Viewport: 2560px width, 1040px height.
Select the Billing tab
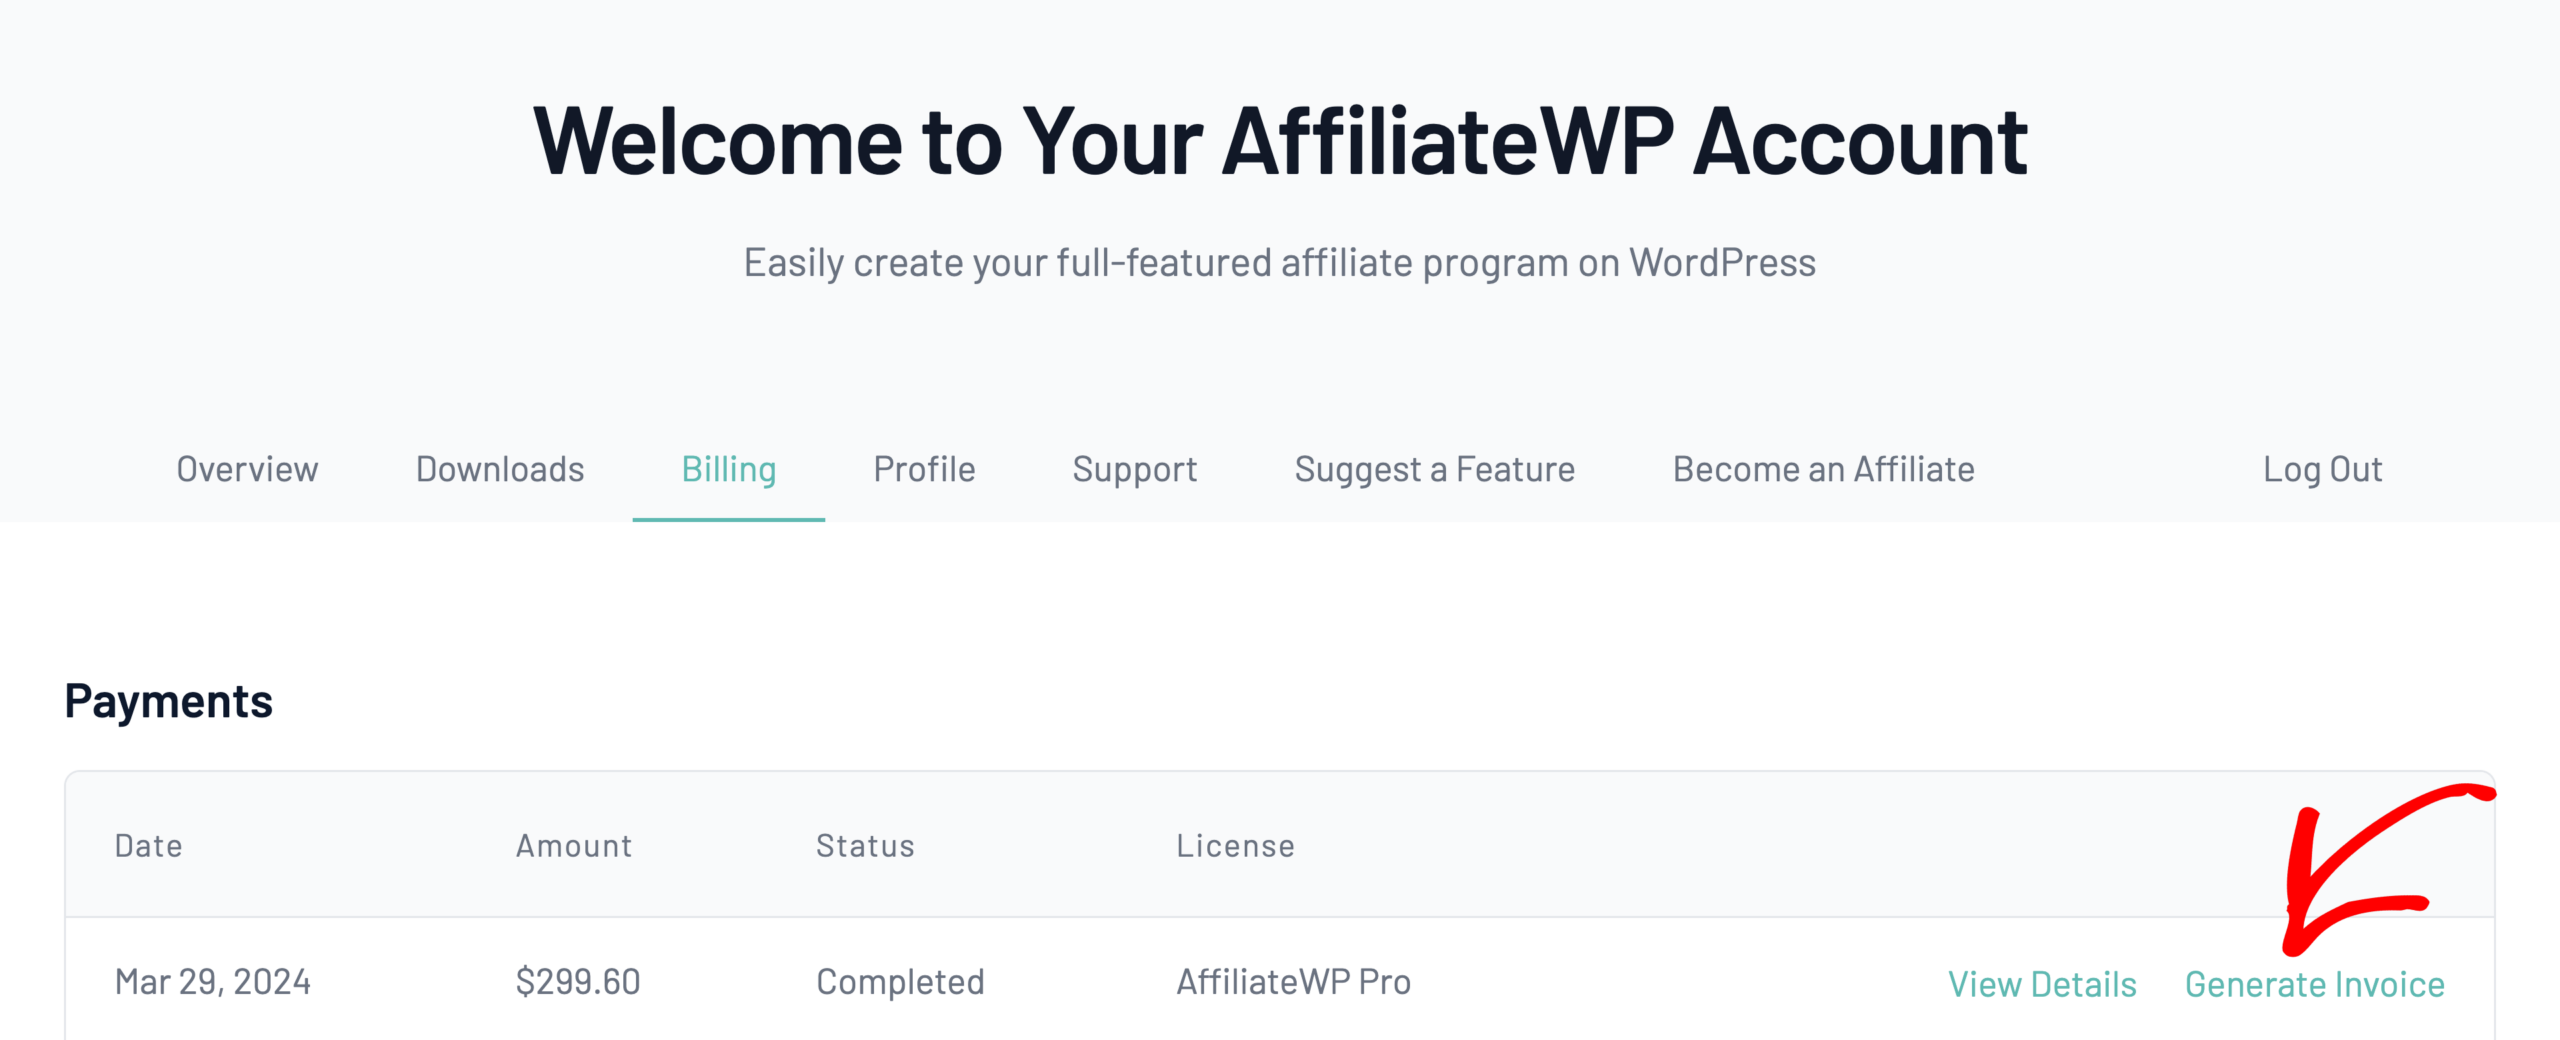pyautogui.click(x=729, y=469)
